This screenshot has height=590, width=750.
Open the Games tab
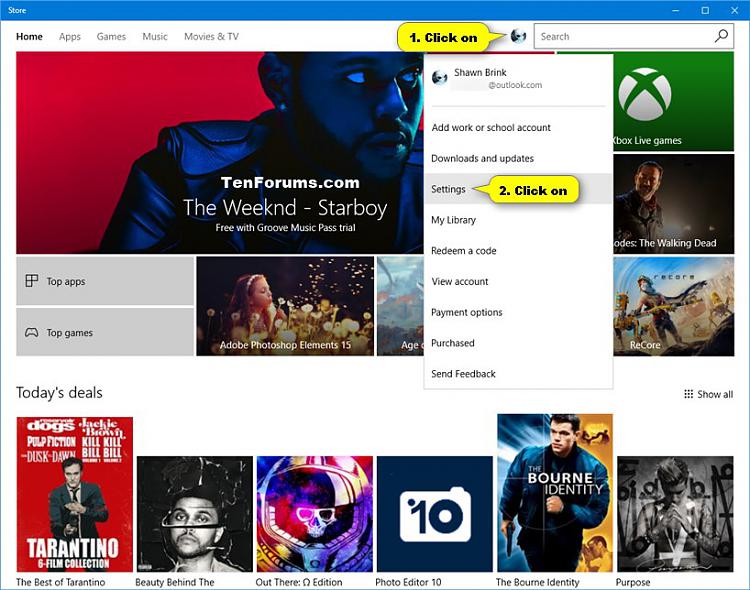(x=111, y=36)
